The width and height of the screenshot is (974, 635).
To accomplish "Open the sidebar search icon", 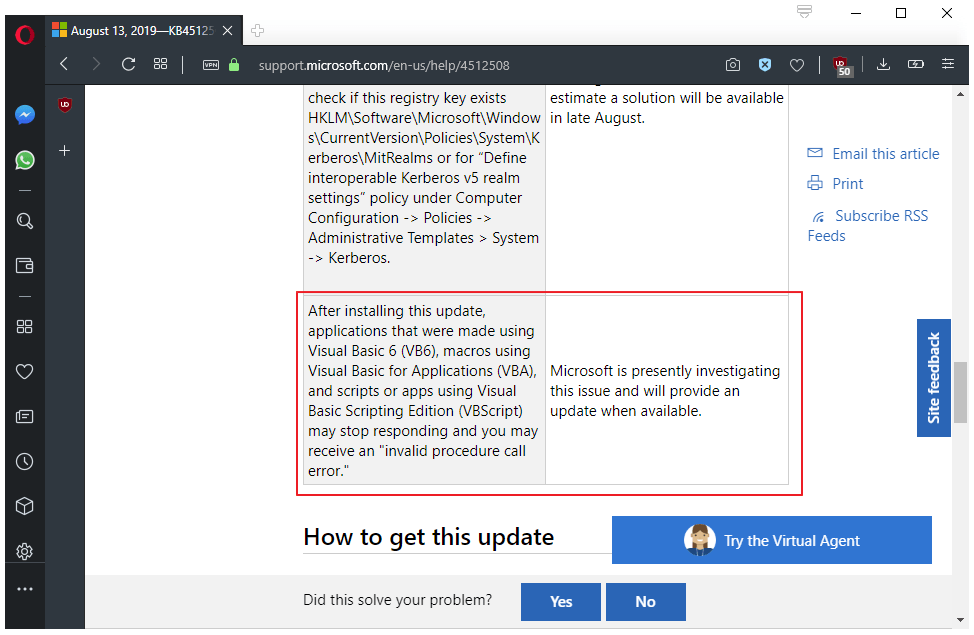I will [24, 221].
